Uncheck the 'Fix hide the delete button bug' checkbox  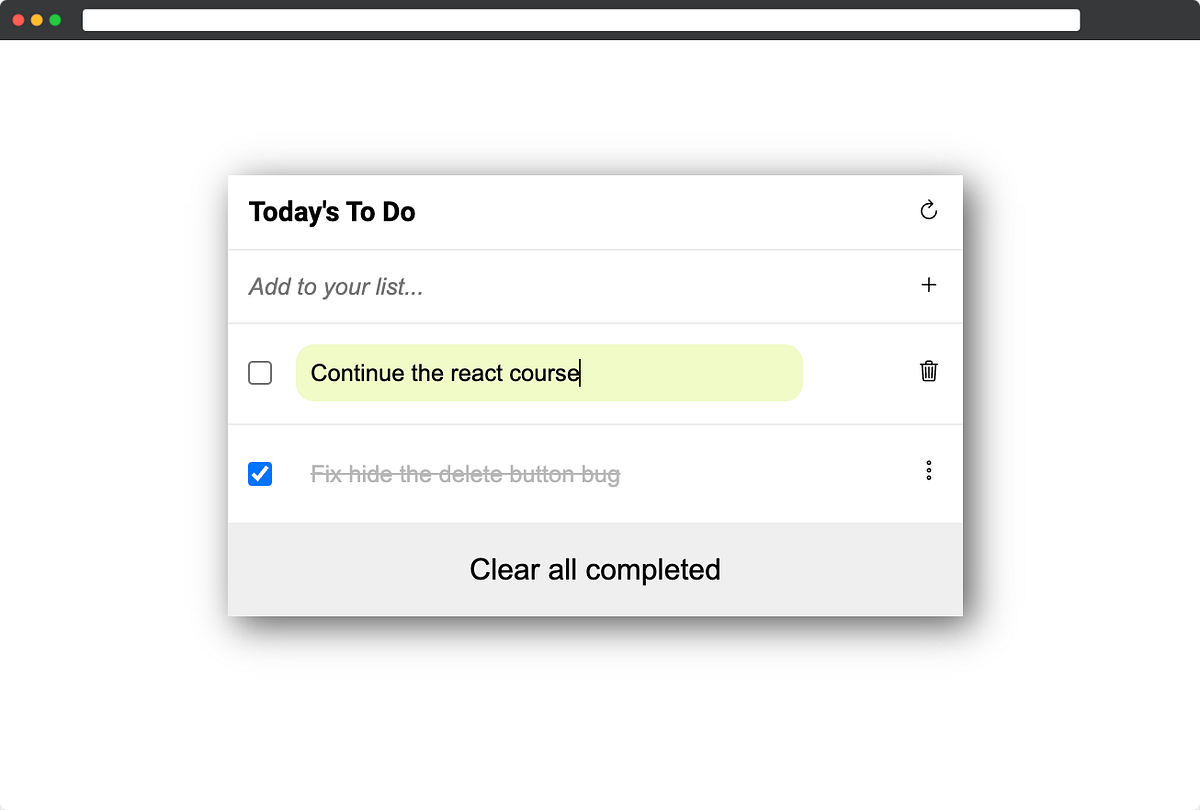pos(260,473)
